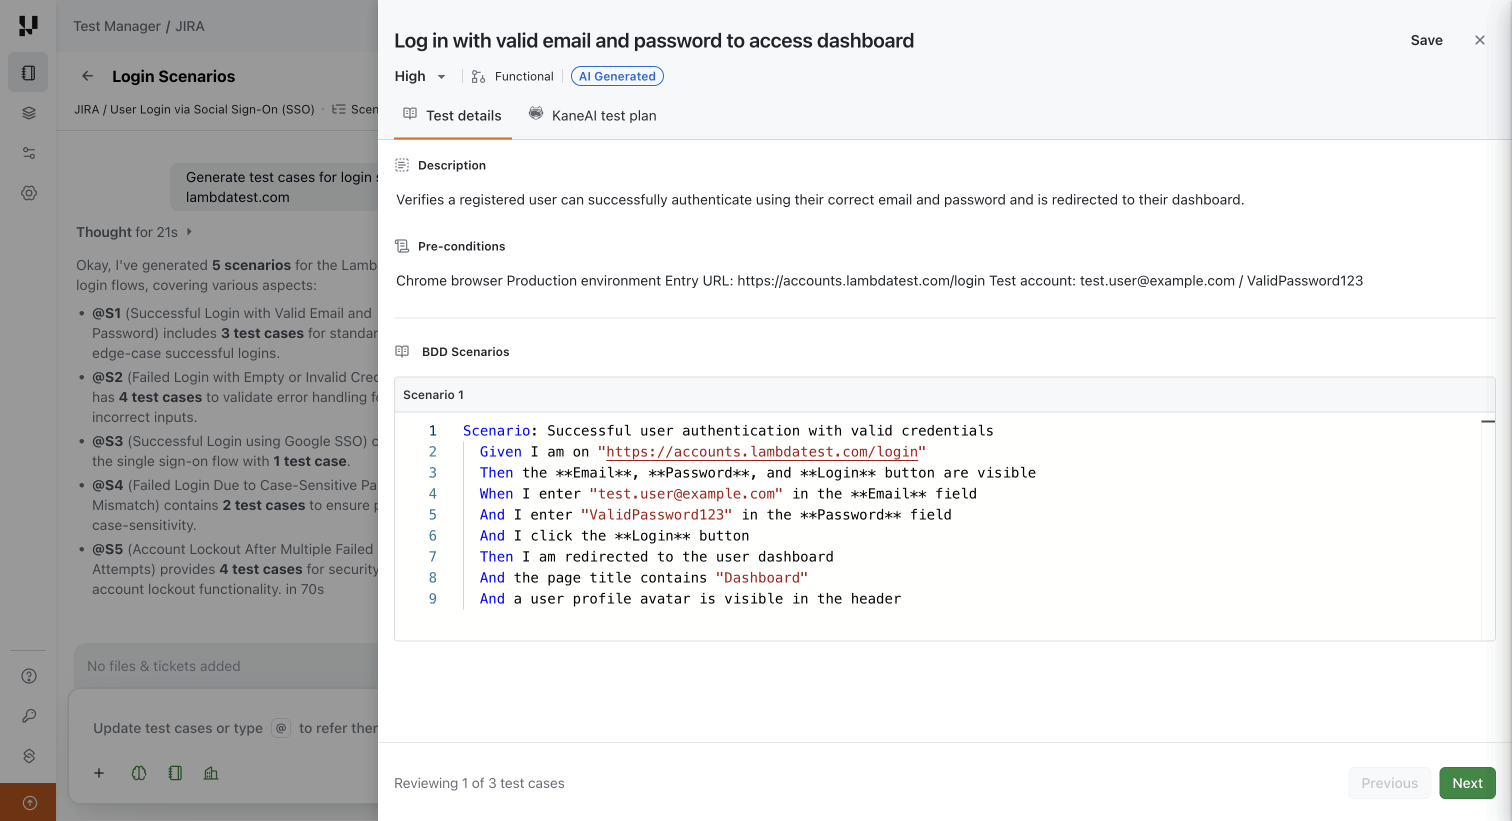
Task: Click the "ValidPassword123" string in editor
Action: point(656,515)
